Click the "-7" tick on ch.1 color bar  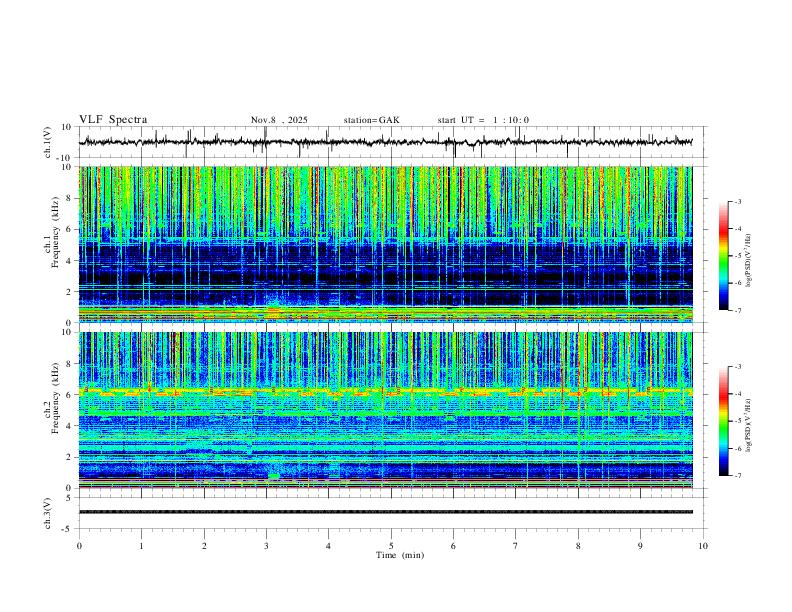click(737, 311)
